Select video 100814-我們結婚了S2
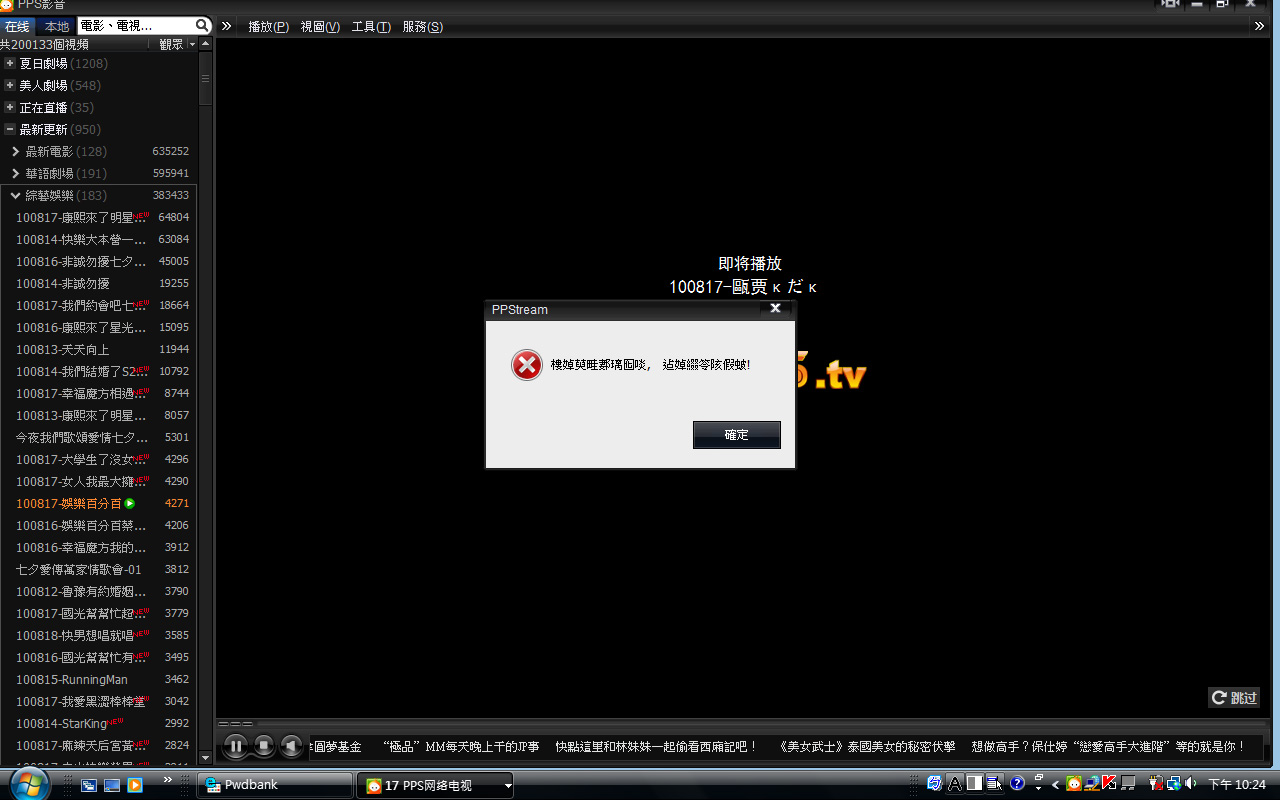The width and height of the screenshot is (1280, 800). pos(99,371)
